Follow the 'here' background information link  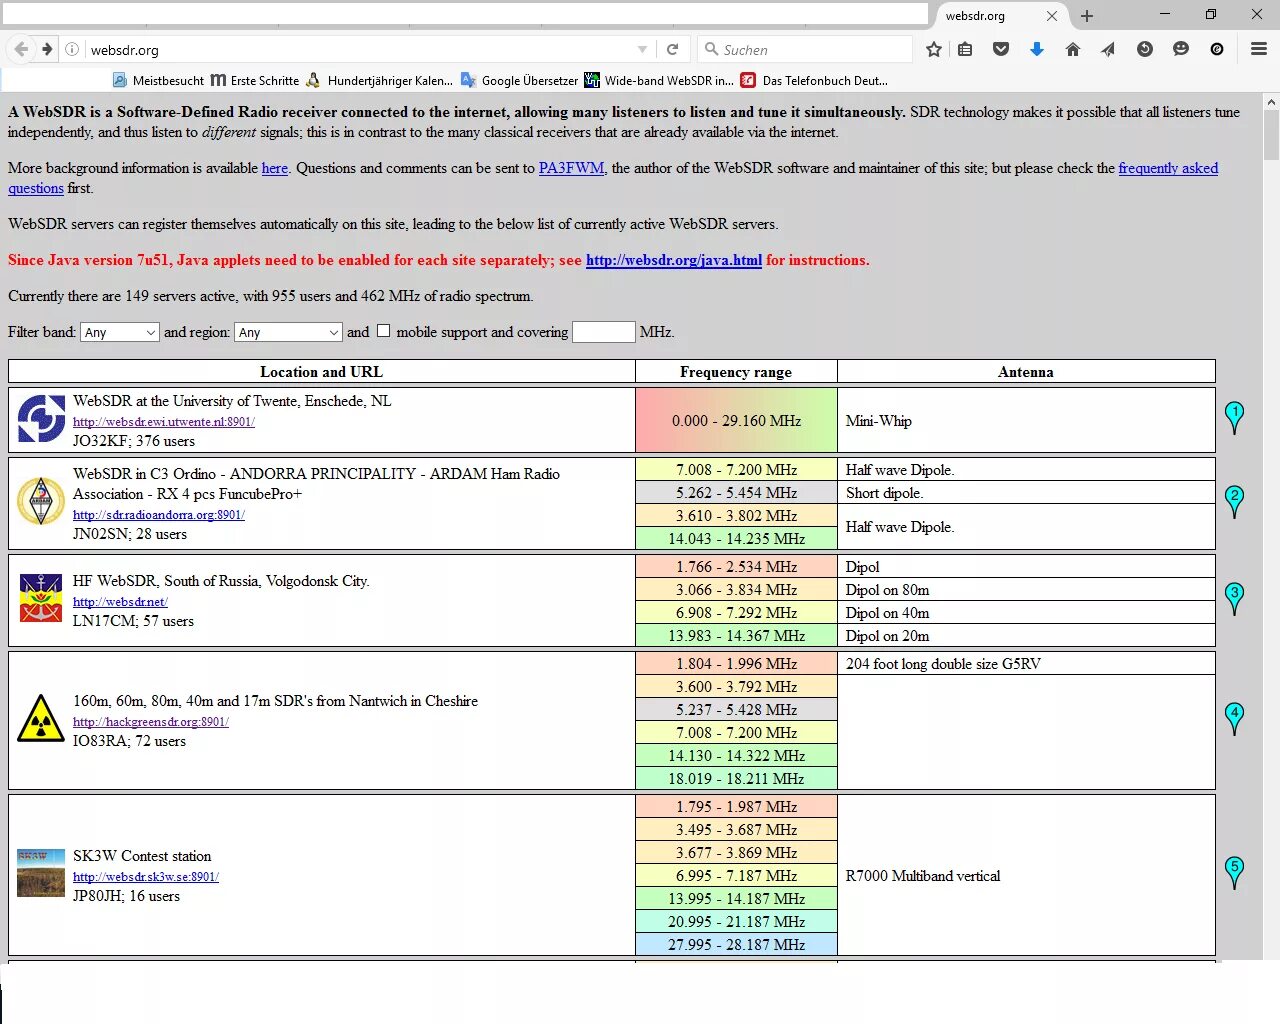(275, 168)
